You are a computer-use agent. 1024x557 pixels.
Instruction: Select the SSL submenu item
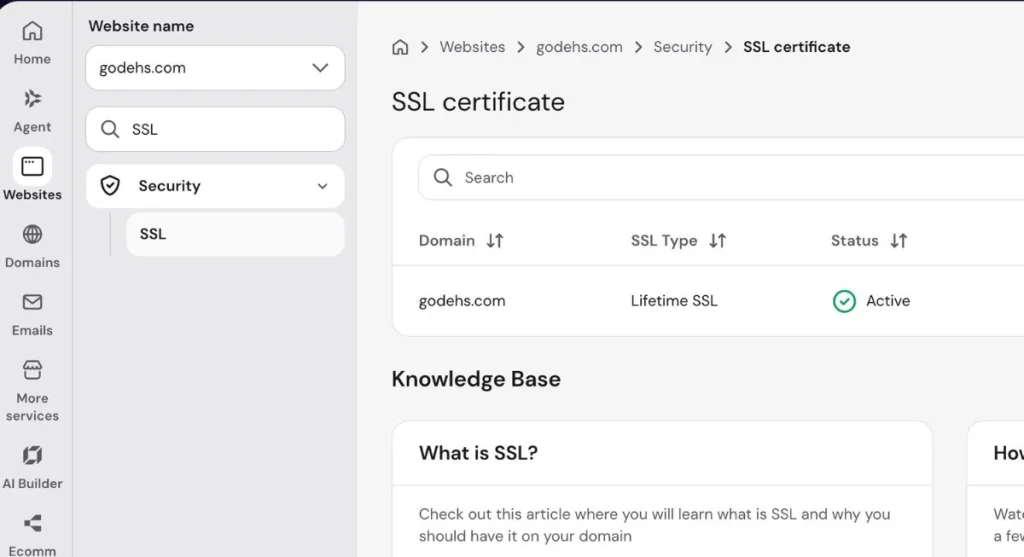[x=235, y=234]
